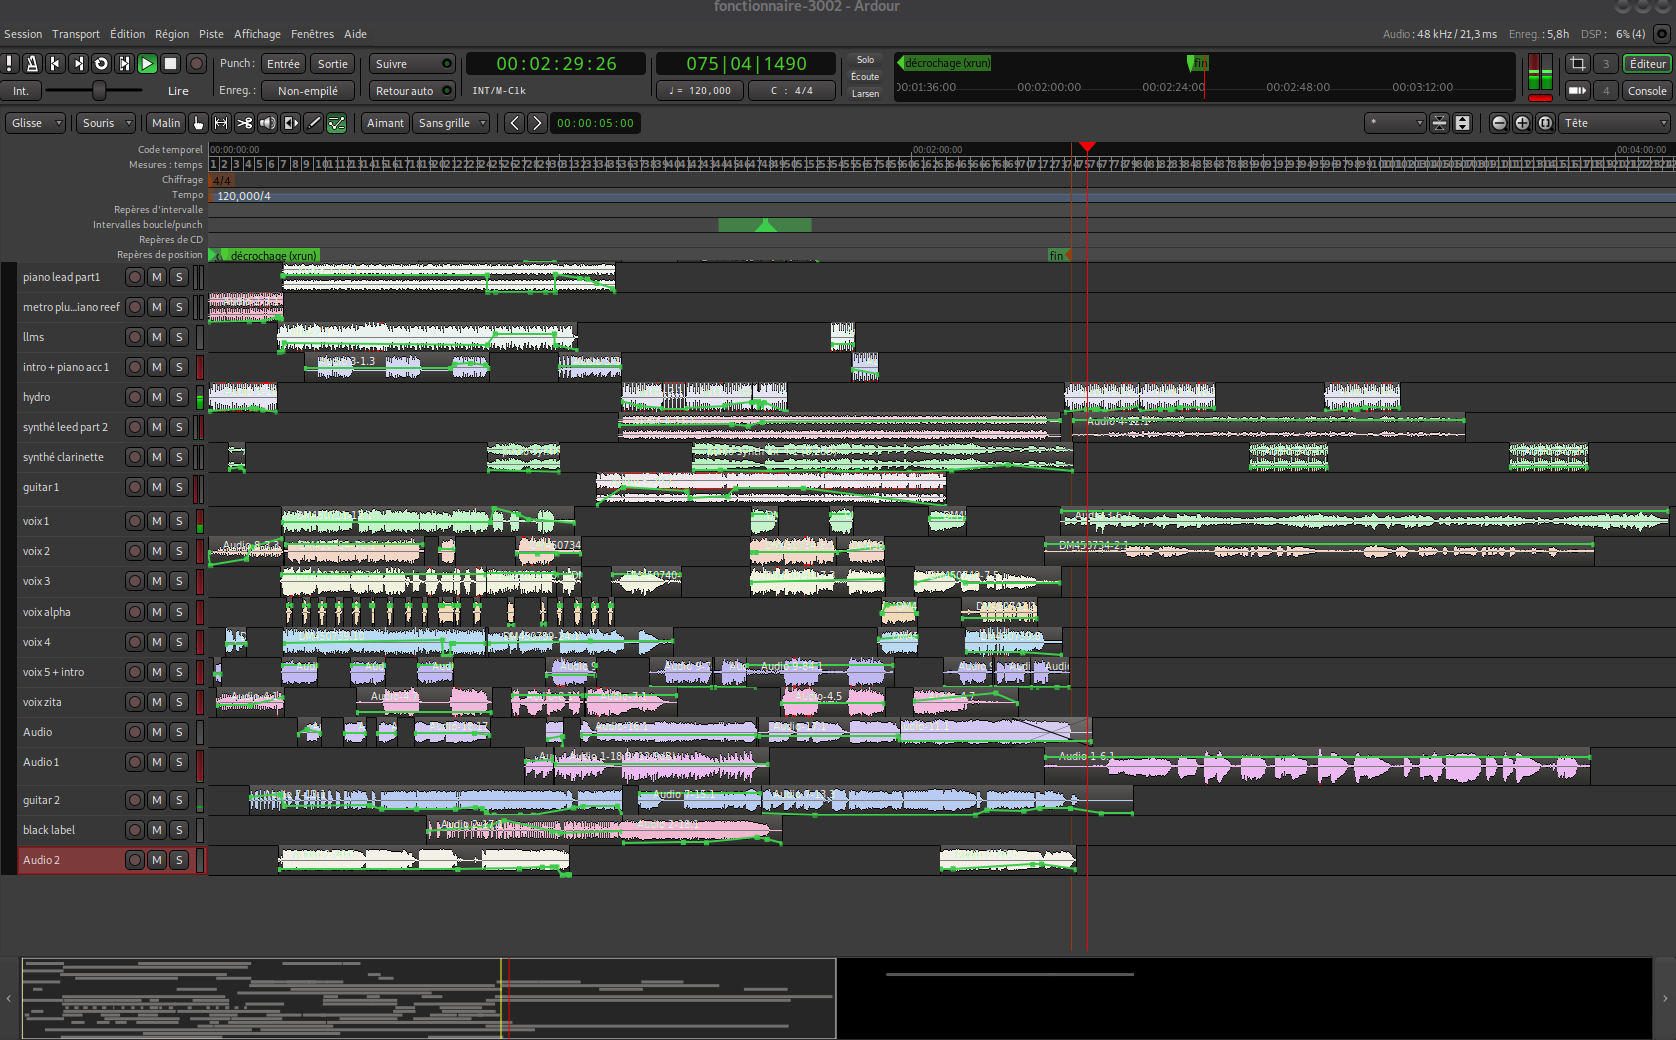This screenshot has height=1040, width=1676.
Task: Click the mini-timeline navigation bar at 00:02:00:00
Action: (x=1049, y=87)
